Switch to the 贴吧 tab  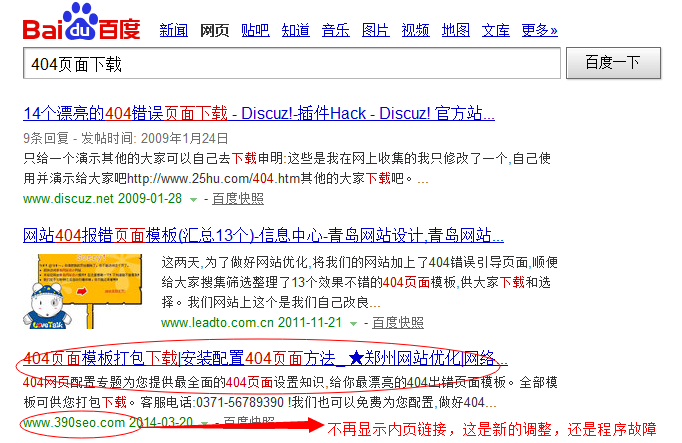pyautogui.click(x=255, y=30)
